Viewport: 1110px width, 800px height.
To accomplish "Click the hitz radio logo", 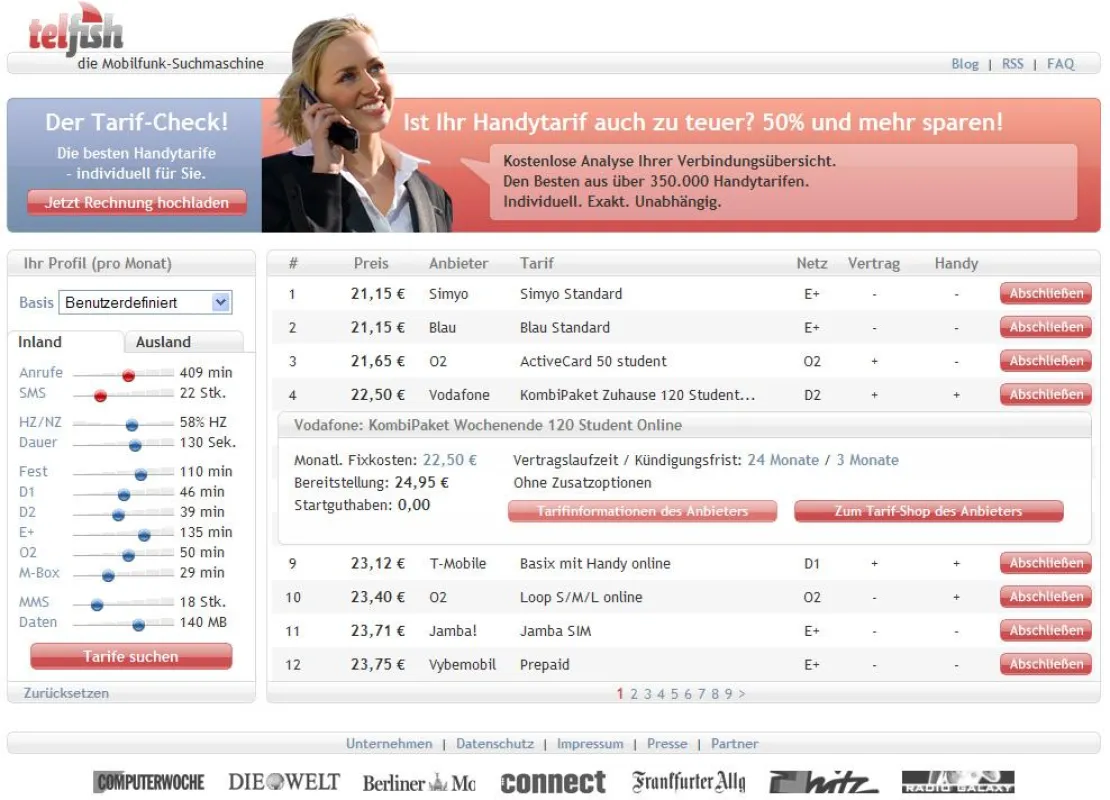I will [x=823, y=782].
